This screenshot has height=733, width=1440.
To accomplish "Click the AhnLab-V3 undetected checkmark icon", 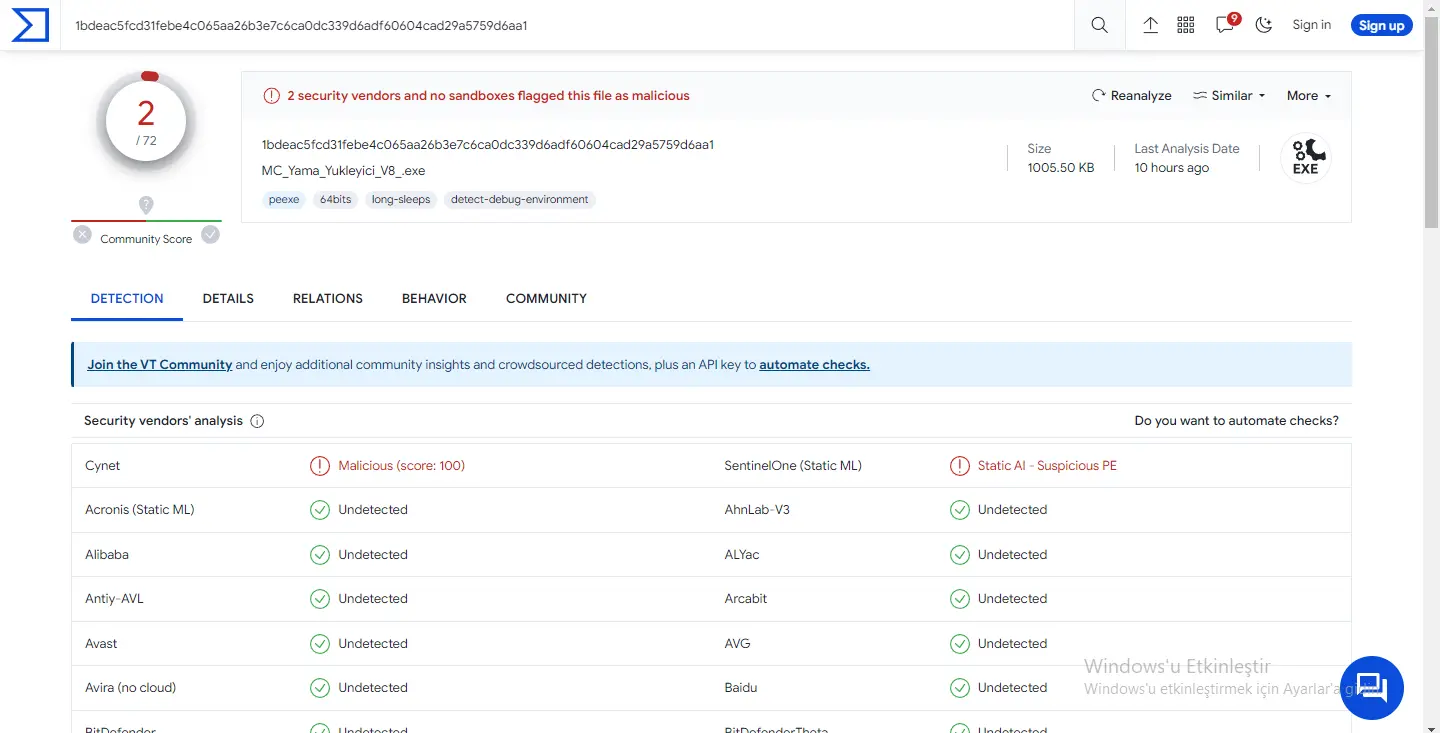I will tap(960, 510).
